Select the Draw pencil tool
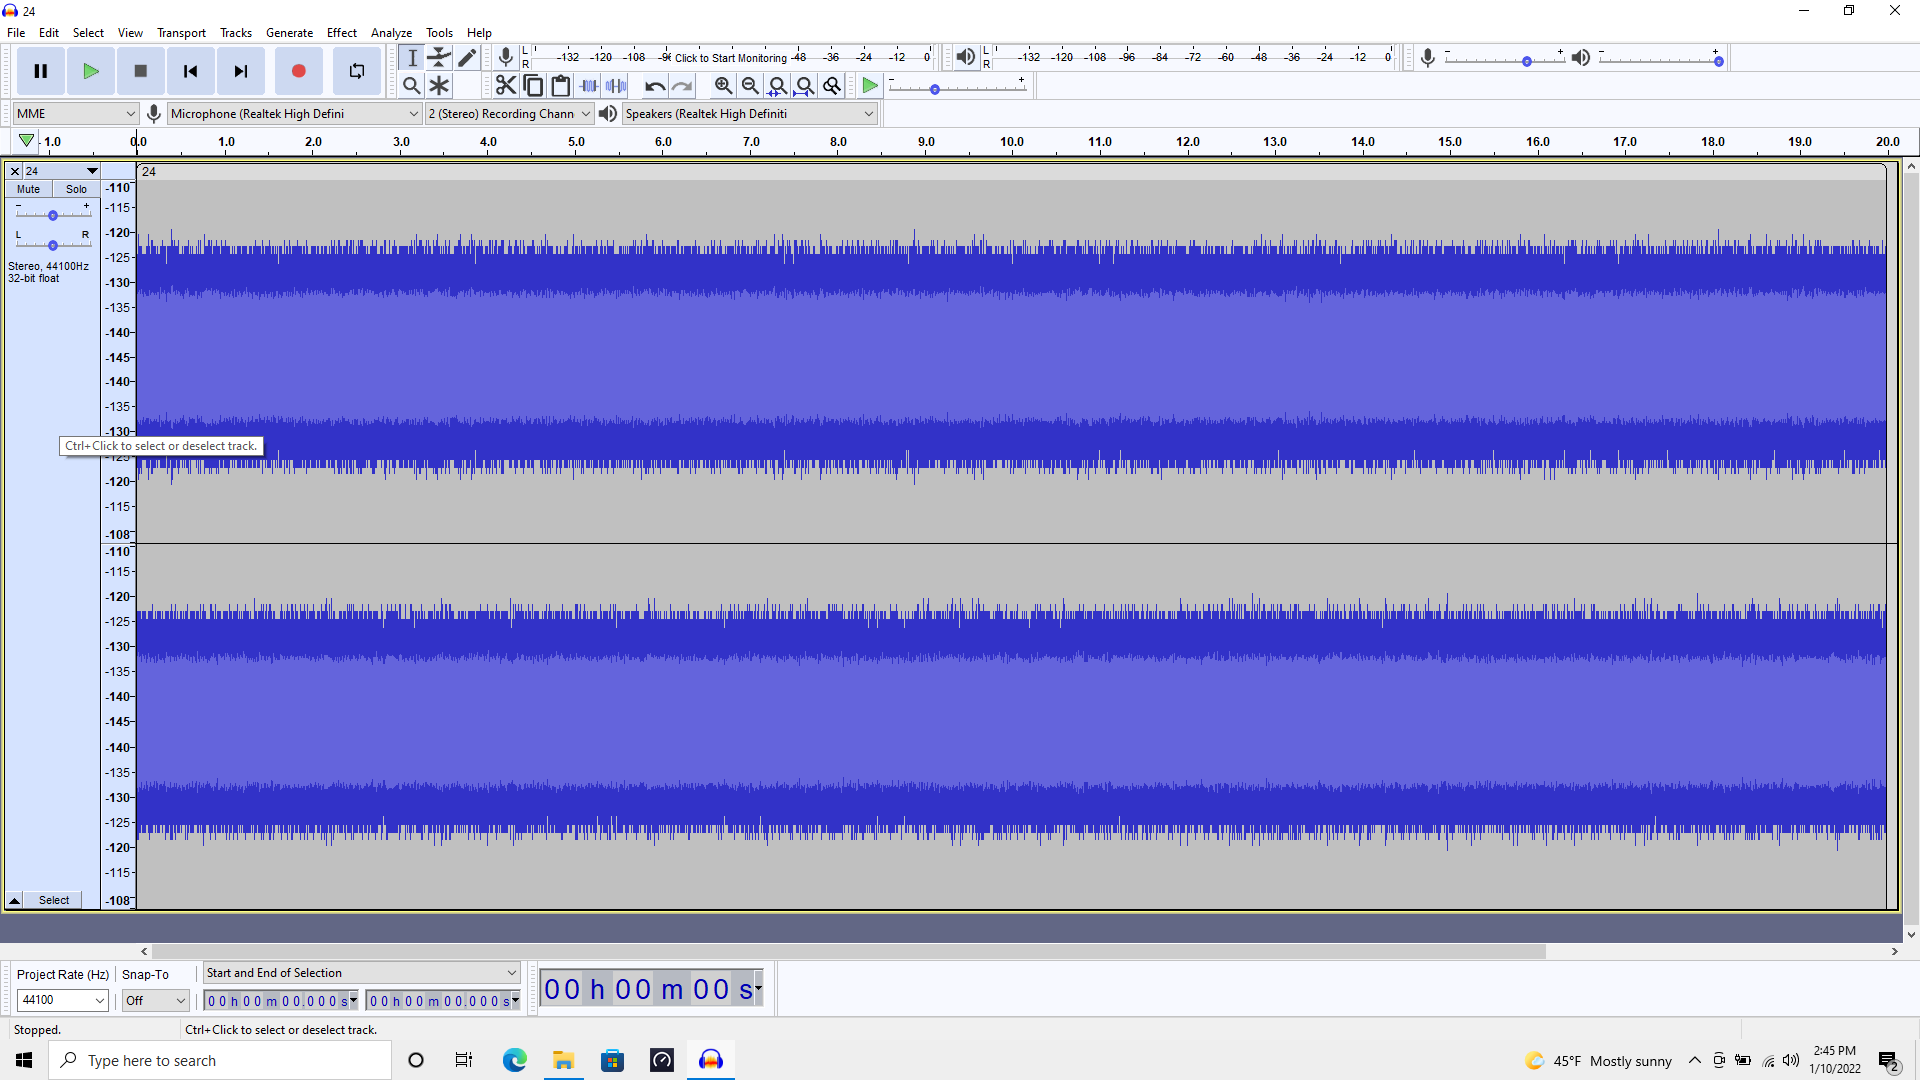The image size is (1920, 1080). click(467, 57)
